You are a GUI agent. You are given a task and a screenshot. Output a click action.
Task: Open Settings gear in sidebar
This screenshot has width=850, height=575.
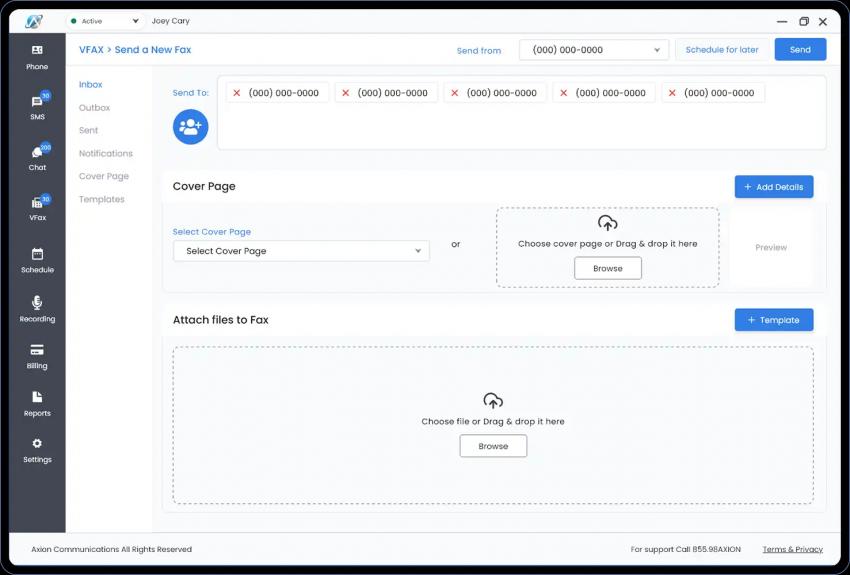(37, 450)
